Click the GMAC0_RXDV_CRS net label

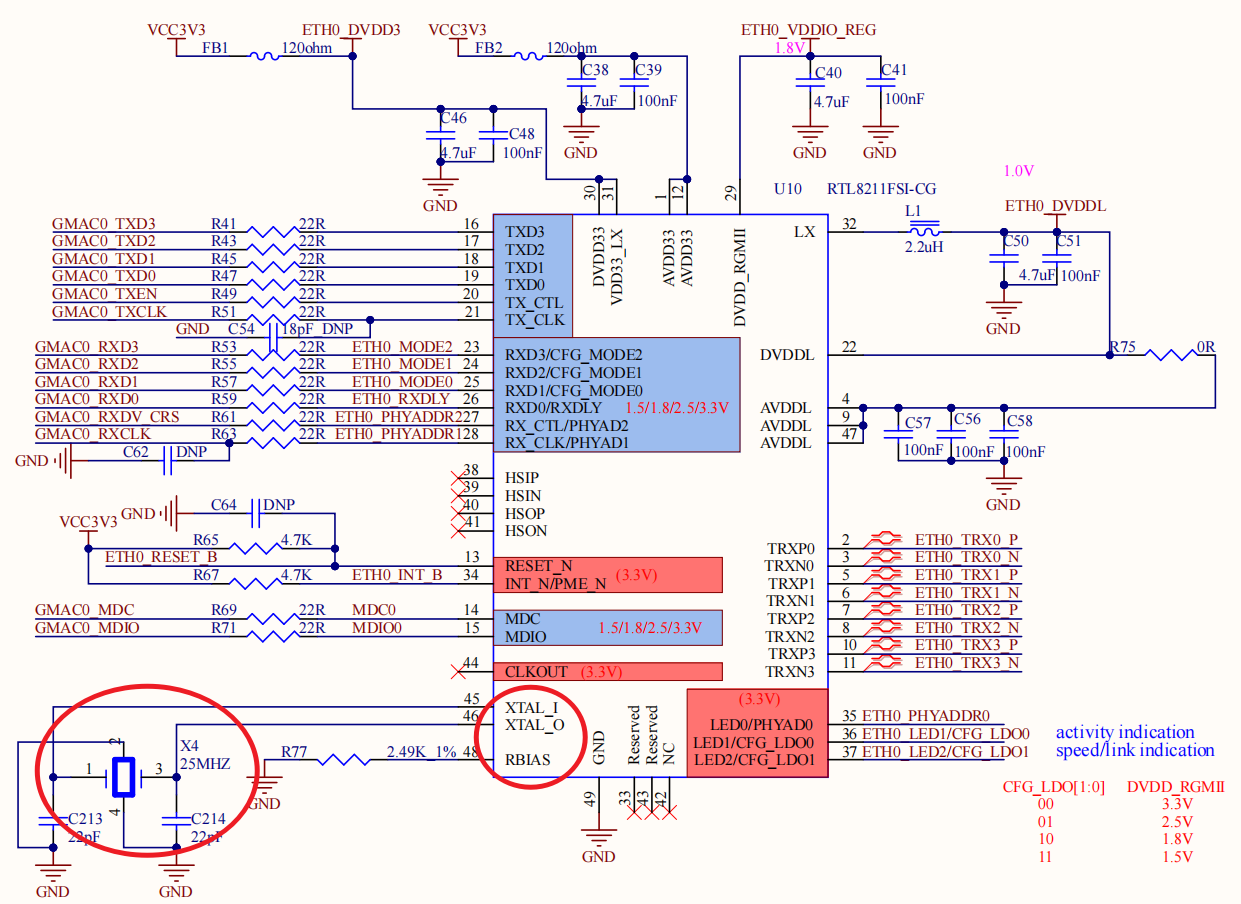[x=108, y=417]
